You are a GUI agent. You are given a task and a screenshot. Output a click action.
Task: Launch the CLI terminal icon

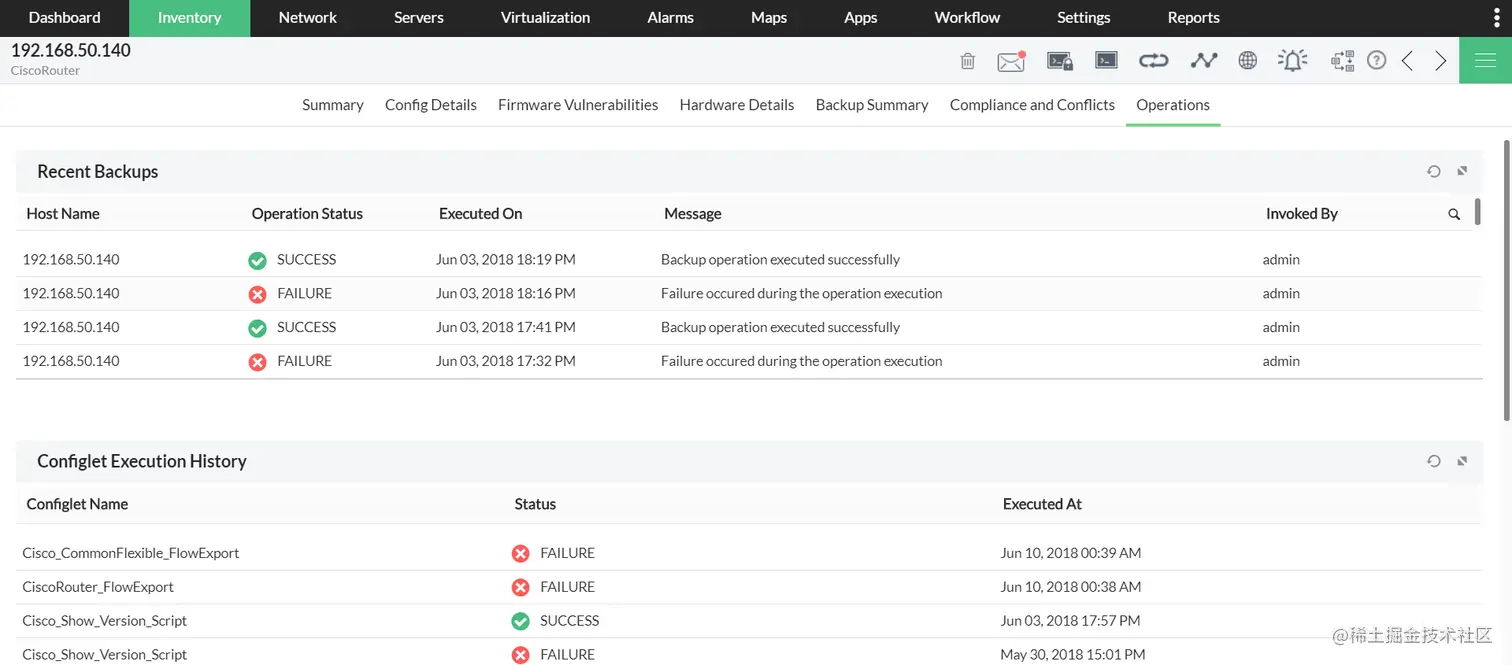pyautogui.click(x=1105, y=60)
